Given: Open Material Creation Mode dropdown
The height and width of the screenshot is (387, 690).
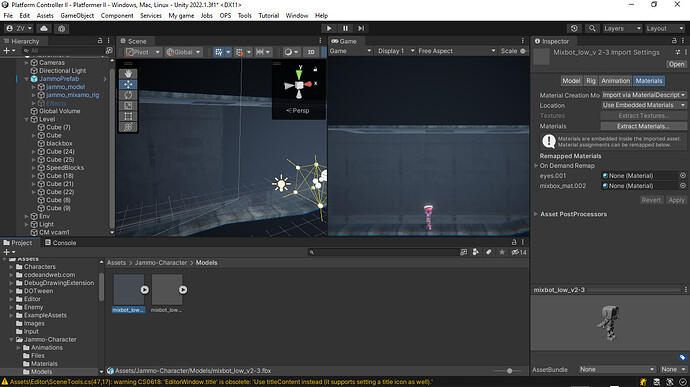Looking at the screenshot, I should pos(644,95).
